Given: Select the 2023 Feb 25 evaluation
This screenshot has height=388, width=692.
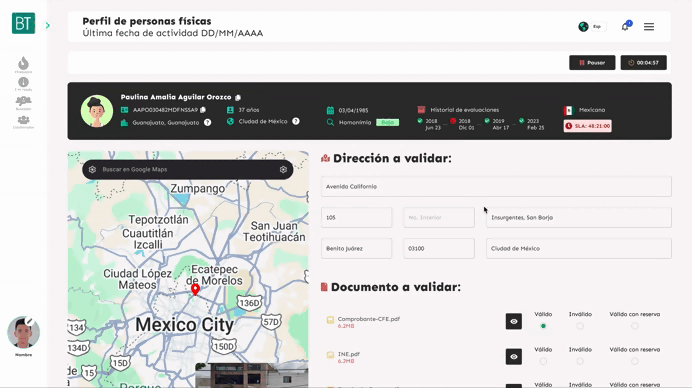Looking at the screenshot, I should pyautogui.click(x=531, y=124).
